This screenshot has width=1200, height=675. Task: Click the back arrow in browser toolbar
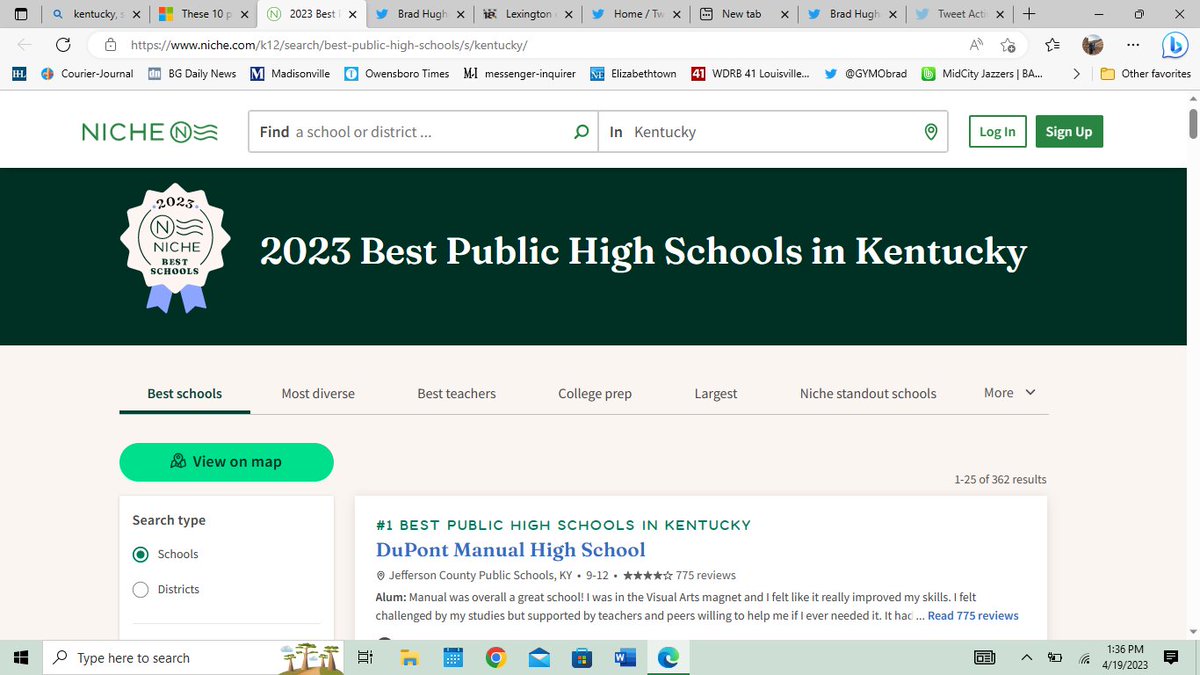(x=25, y=45)
